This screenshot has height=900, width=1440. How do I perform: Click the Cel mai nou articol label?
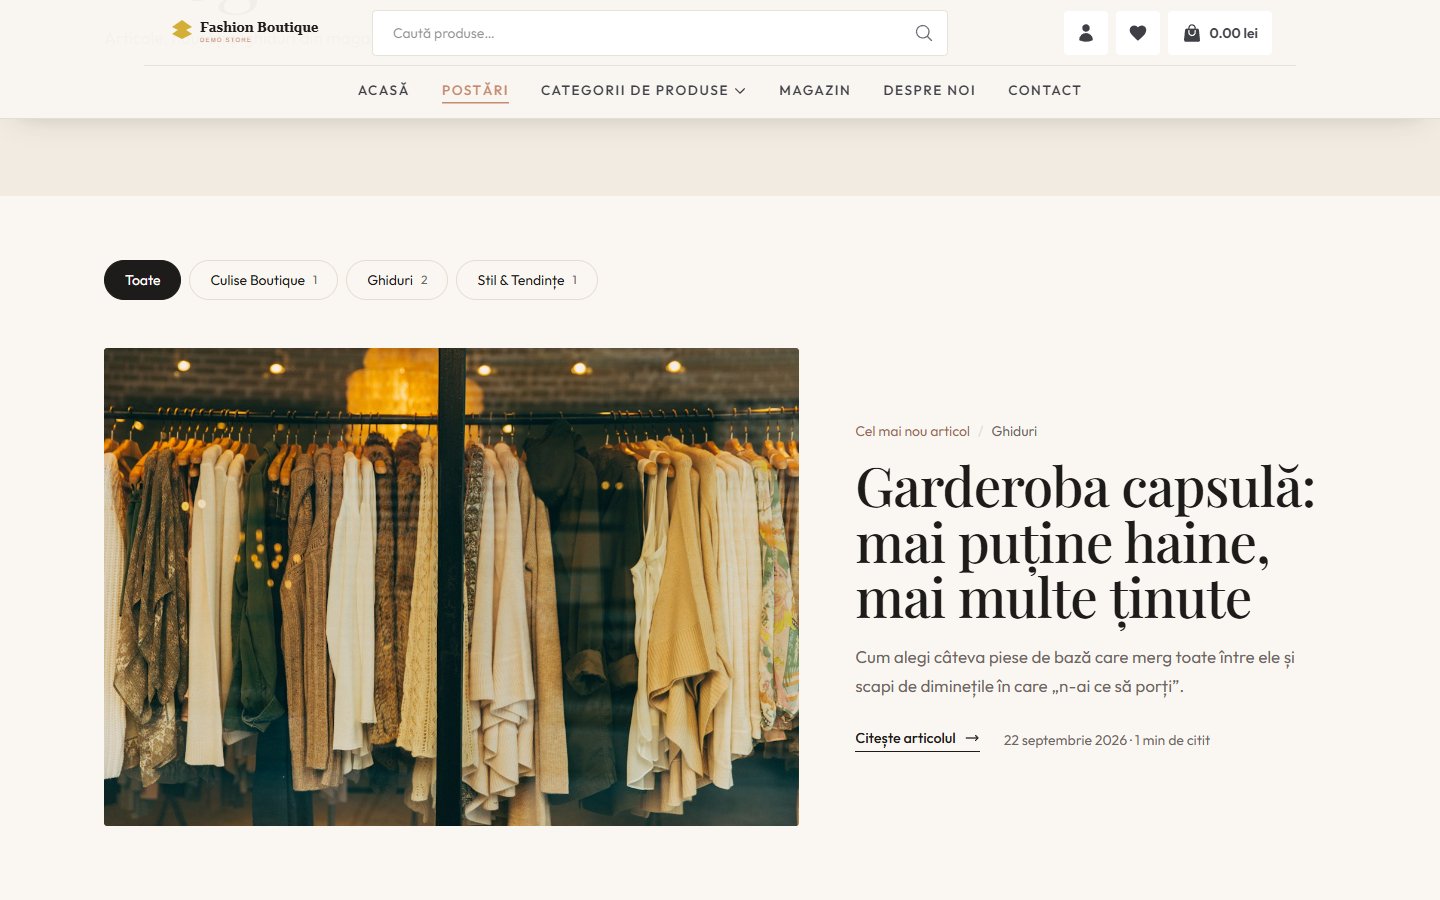click(x=912, y=431)
